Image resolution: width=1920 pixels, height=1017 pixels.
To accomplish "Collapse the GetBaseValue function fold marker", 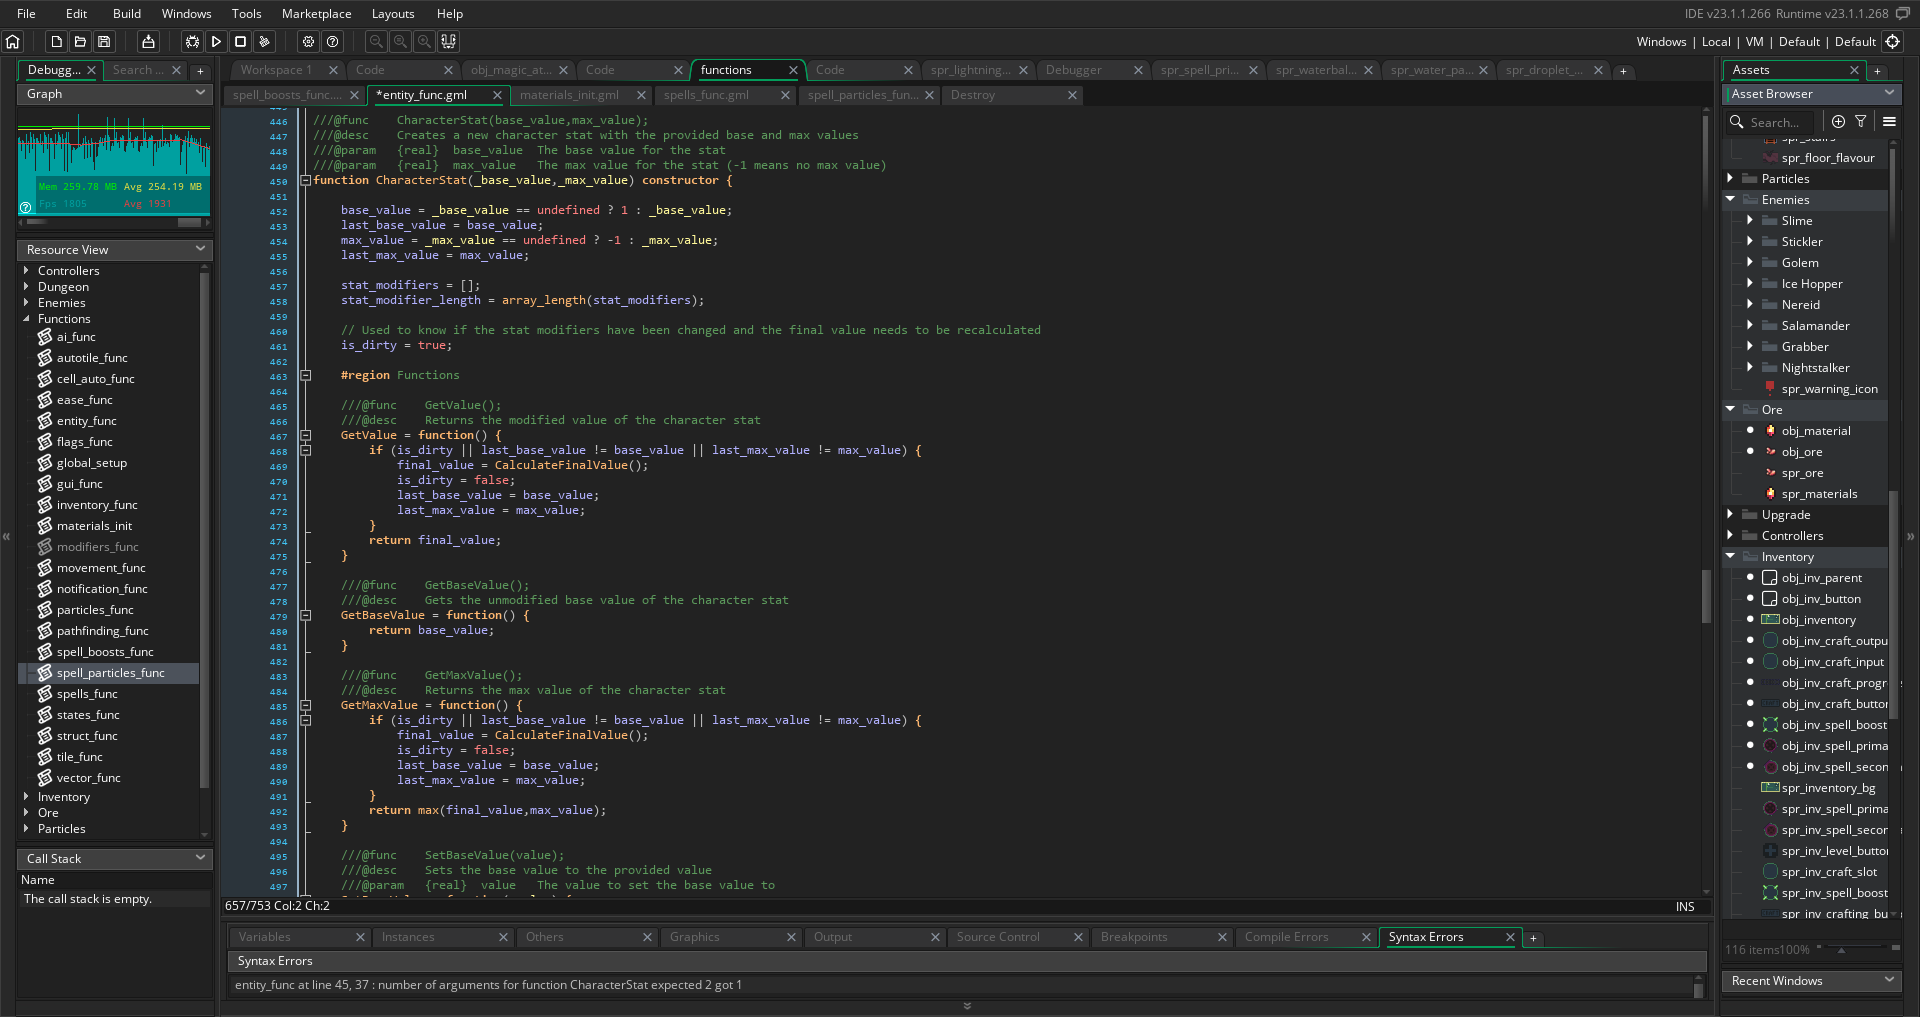I will [x=306, y=616].
